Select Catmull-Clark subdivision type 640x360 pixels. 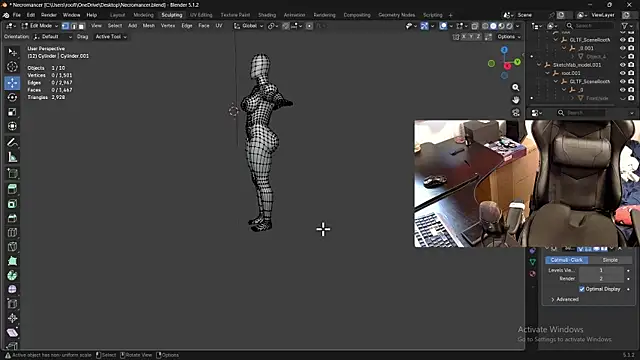[567, 260]
